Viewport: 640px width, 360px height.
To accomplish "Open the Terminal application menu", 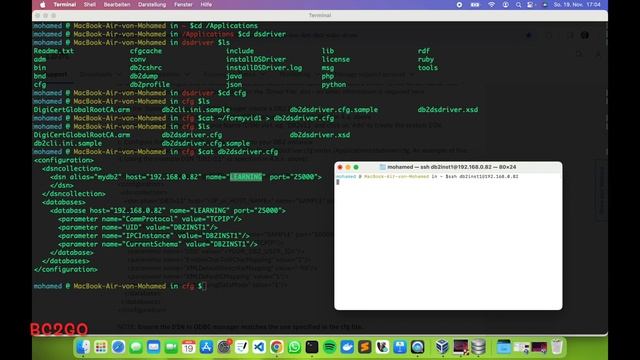I will (x=64, y=4).
